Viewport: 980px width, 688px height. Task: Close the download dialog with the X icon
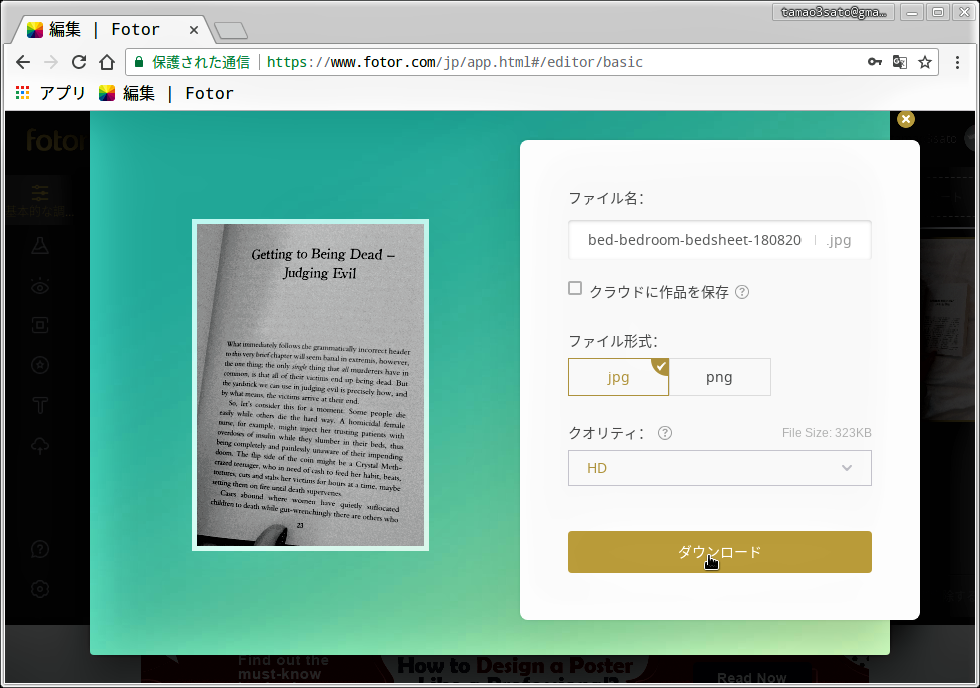pyautogui.click(x=906, y=119)
